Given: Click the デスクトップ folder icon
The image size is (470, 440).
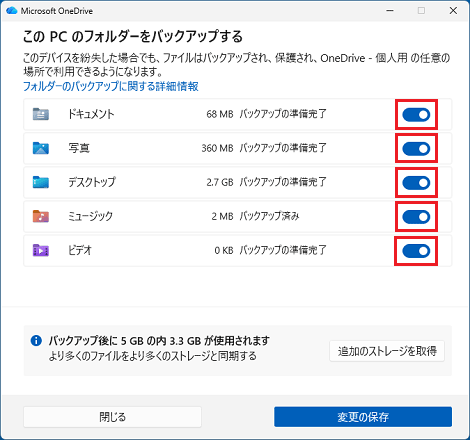Looking at the screenshot, I should [41, 182].
